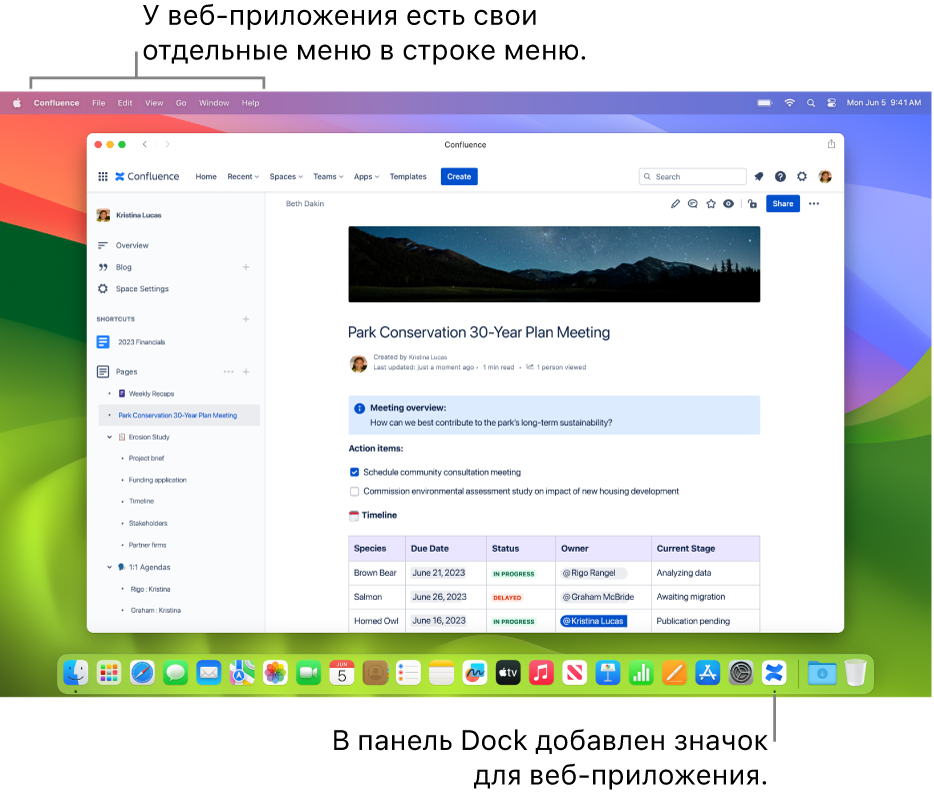934x801 pixels.
Task: Open the app switcher grid icon
Action: (102, 176)
